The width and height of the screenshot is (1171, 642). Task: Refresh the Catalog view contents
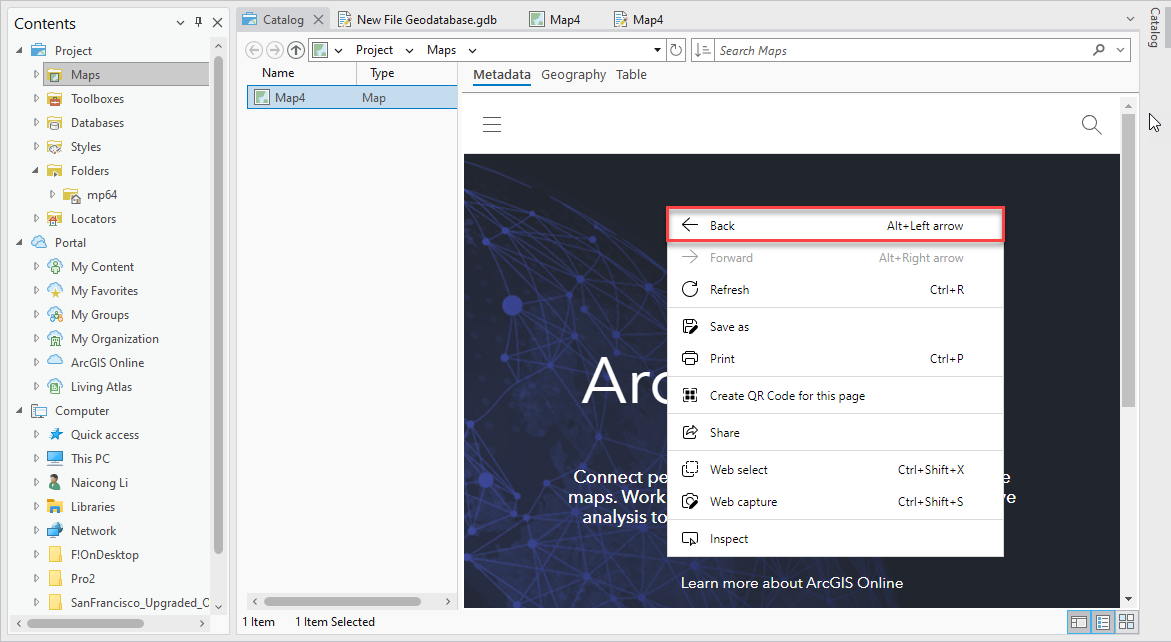point(676,50)
